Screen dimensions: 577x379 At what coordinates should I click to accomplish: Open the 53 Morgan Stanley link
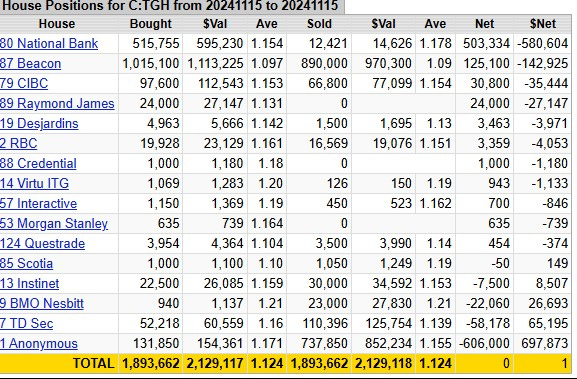[54, 223]
